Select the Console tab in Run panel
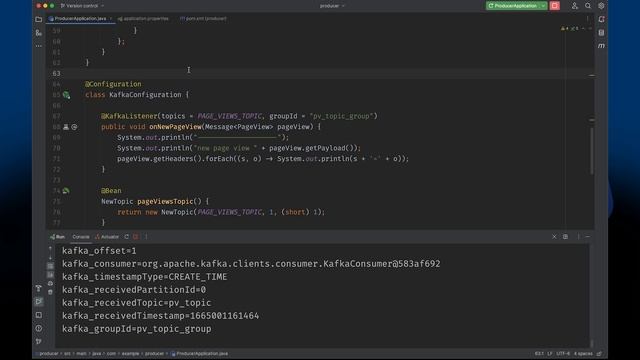Image resolution: width=640 pixels, height=360 pixels. click(81, 237)
